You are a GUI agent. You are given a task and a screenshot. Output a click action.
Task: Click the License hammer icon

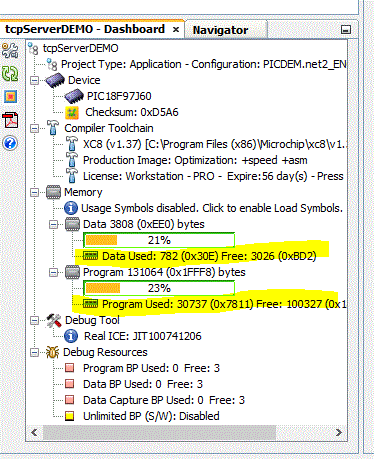pyautogui.click(x=71, y=176)
